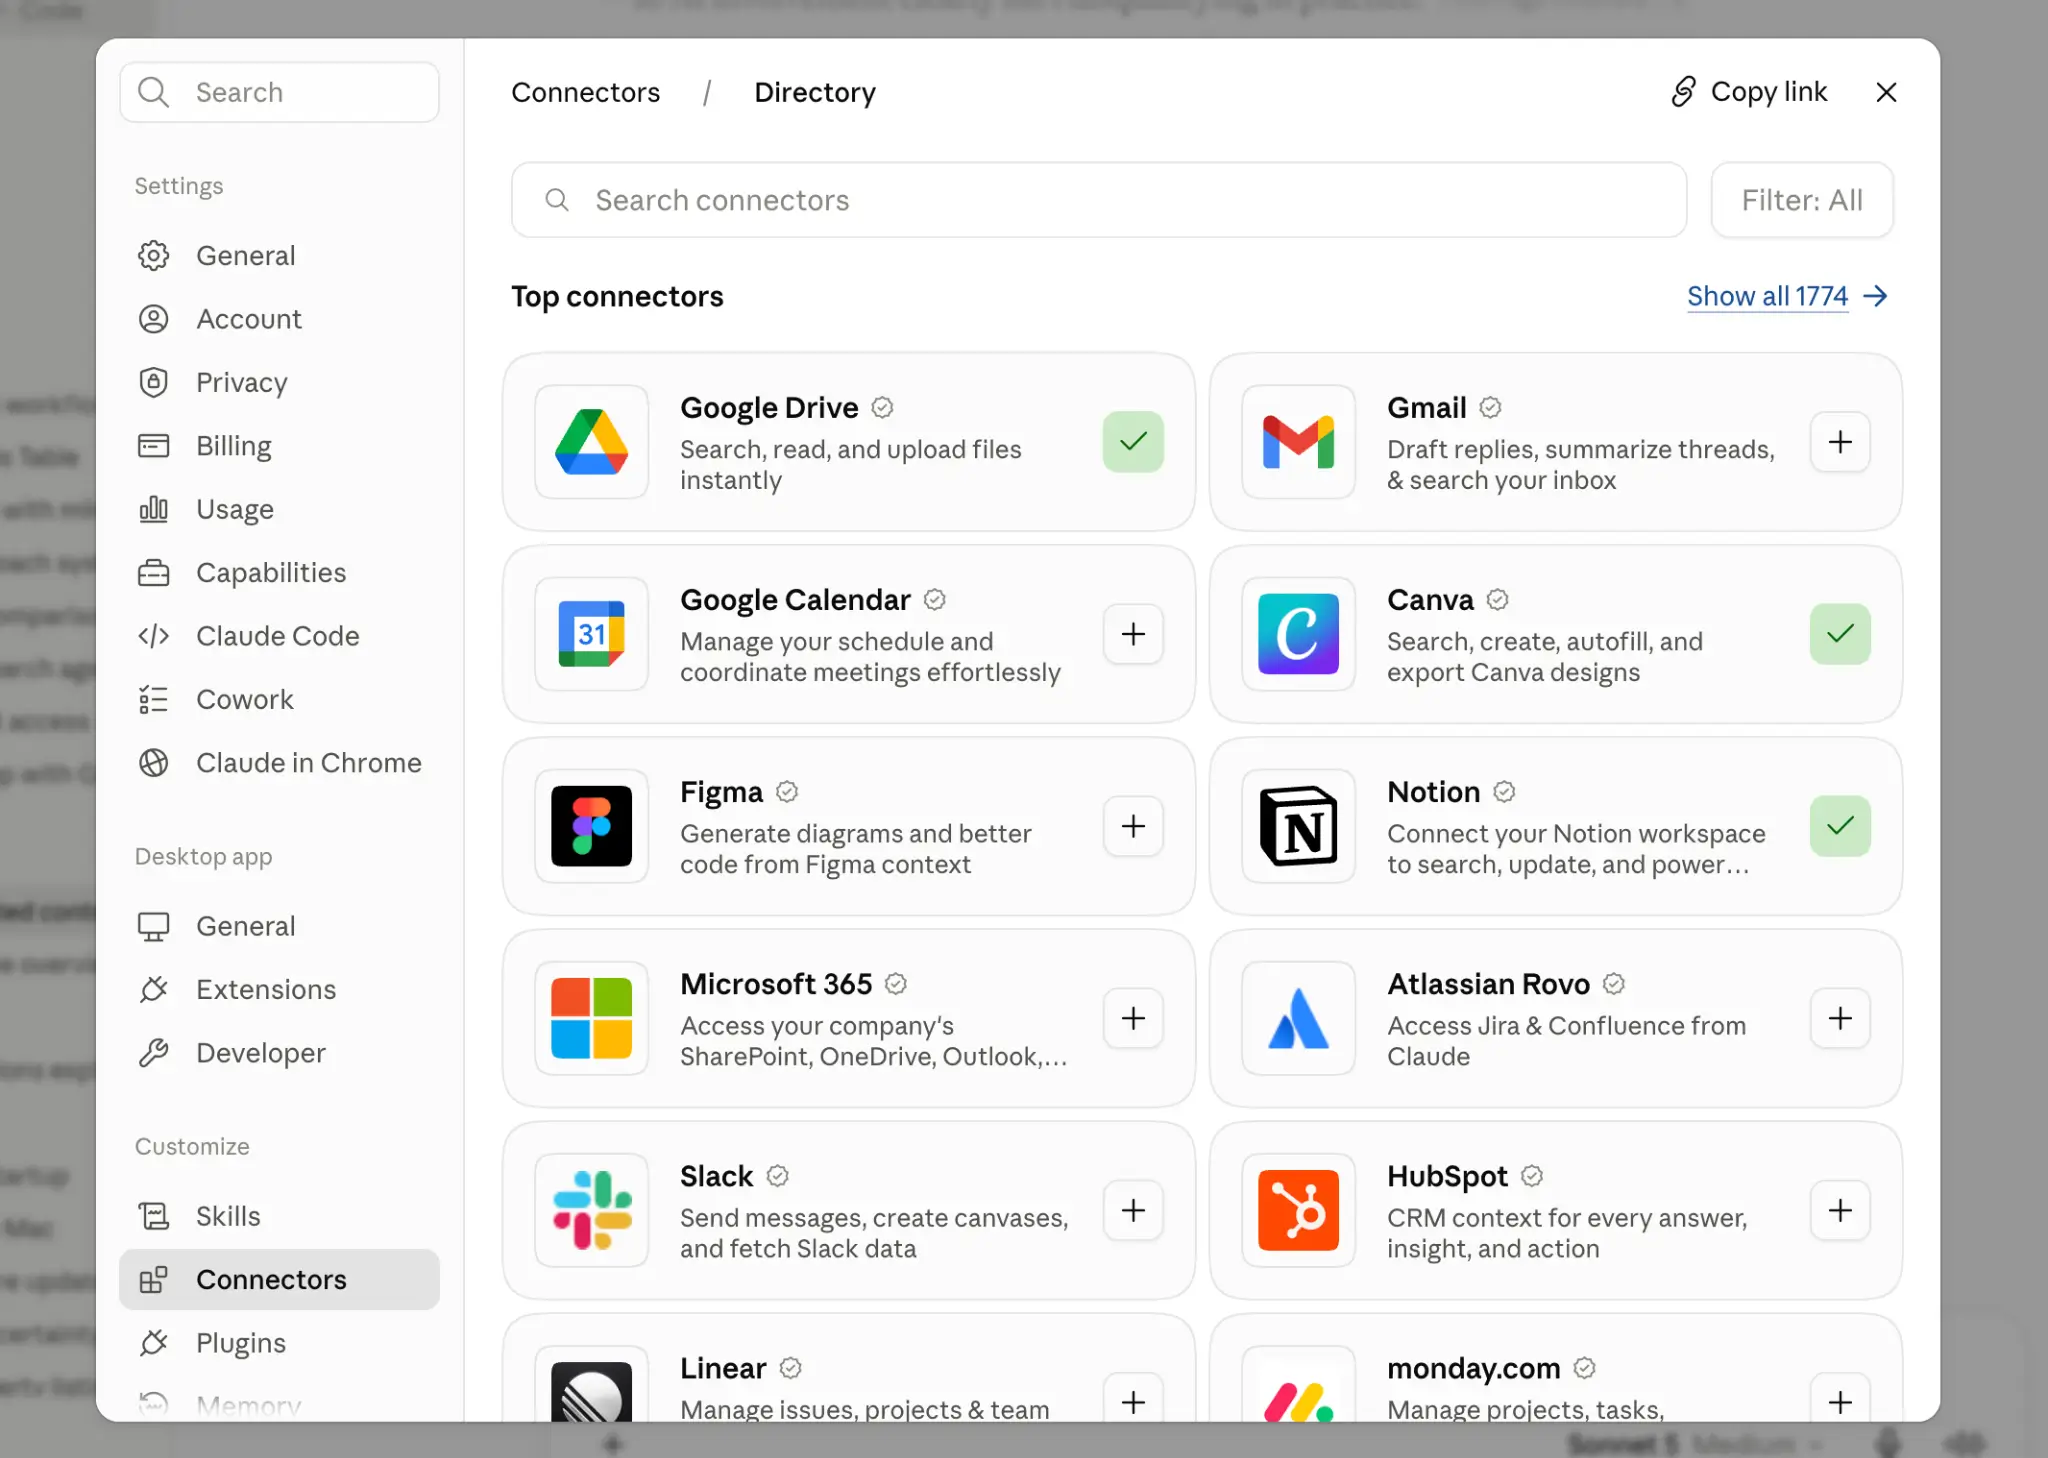Click verified badge next to Figma
This screenshot has height=1458, width=2048.
click(x=787, y=791)
